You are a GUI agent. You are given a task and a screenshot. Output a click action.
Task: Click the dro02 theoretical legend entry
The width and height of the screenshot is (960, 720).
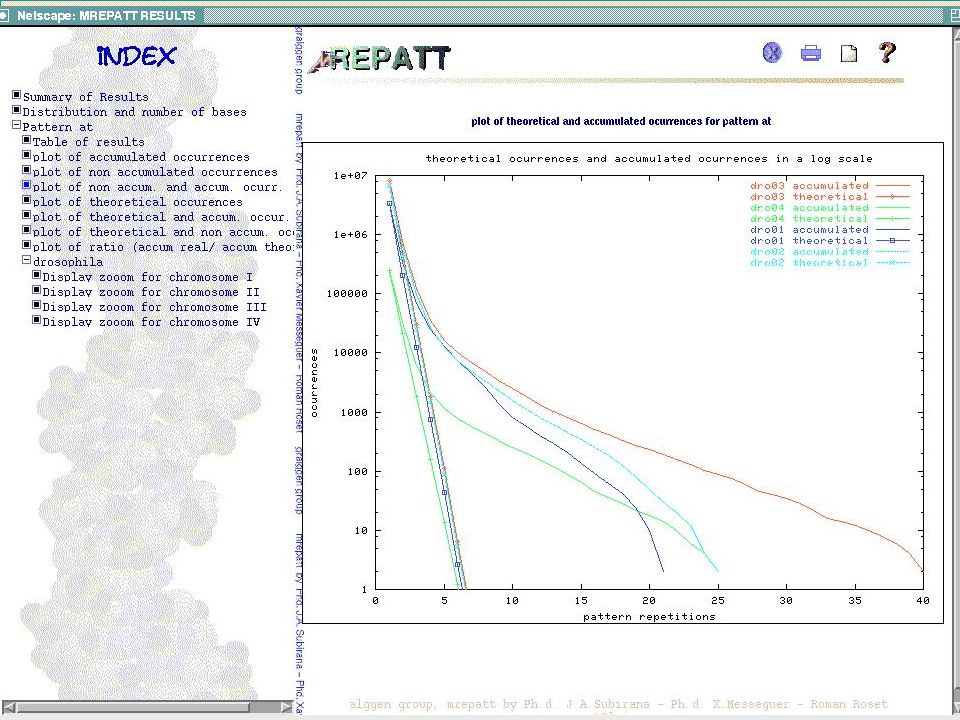(830, 263)
